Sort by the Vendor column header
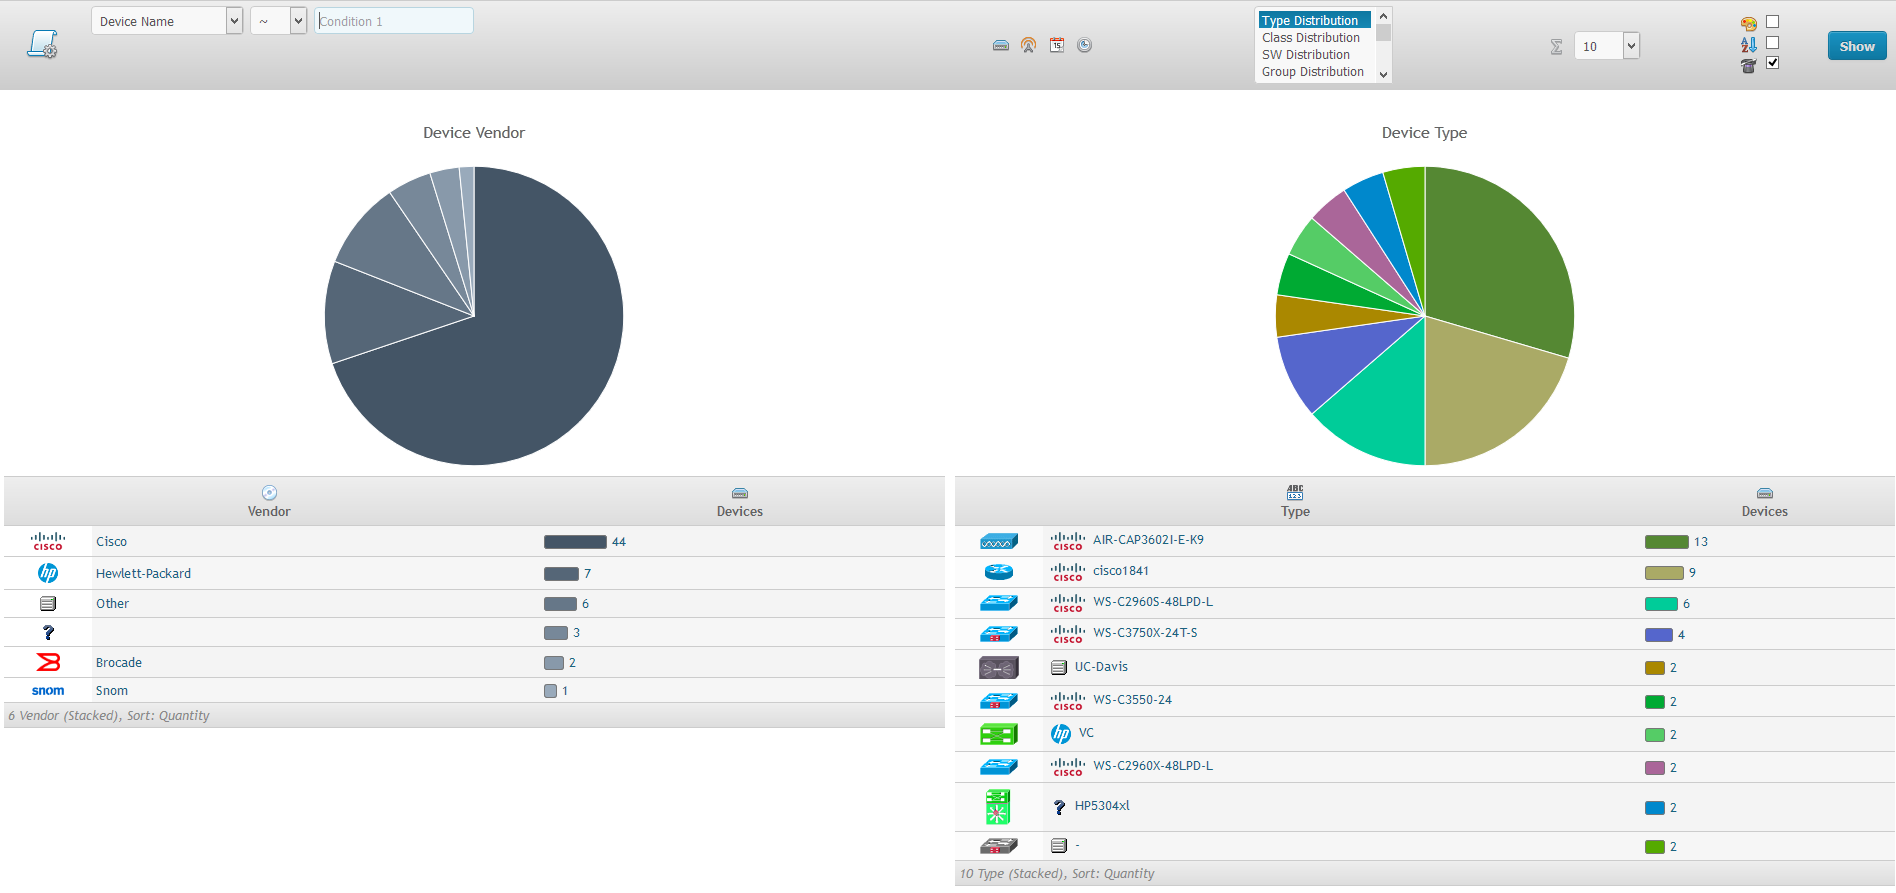1896x893 pixels. [x=269, y=511]
